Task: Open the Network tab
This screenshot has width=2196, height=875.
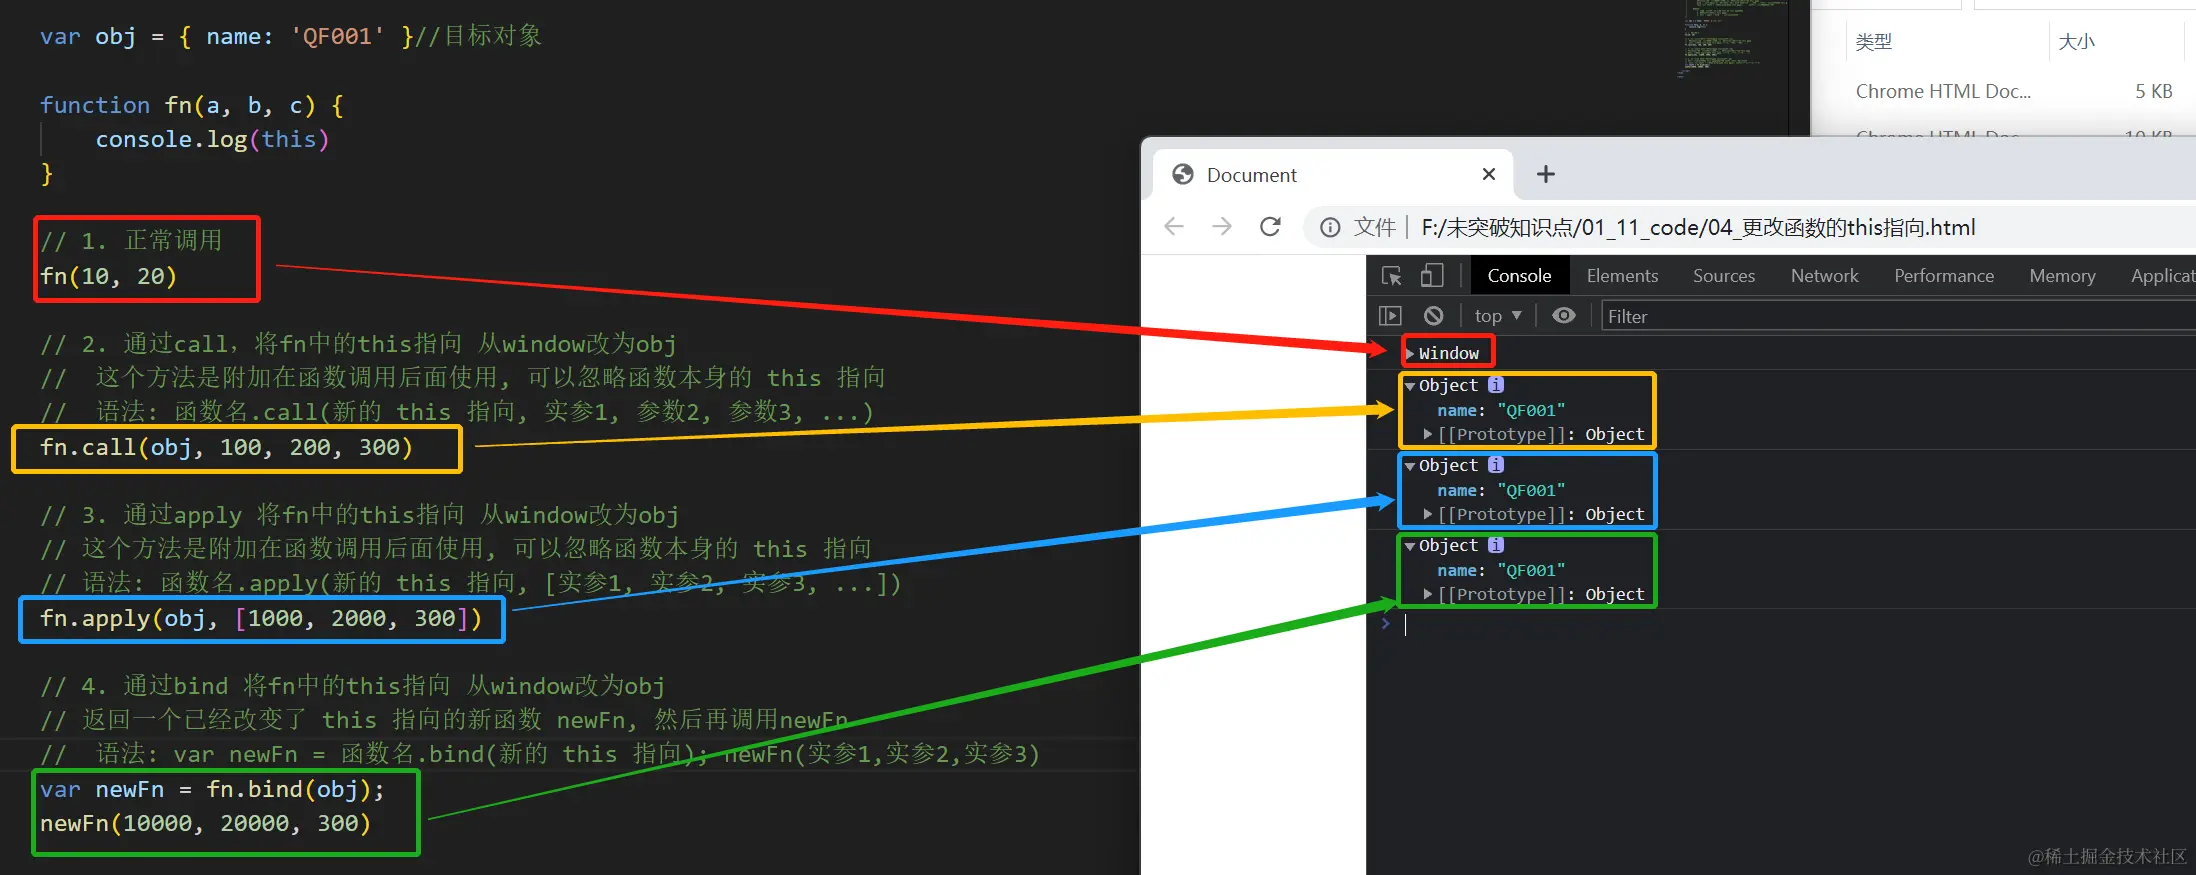Action: click(1824, 276)
